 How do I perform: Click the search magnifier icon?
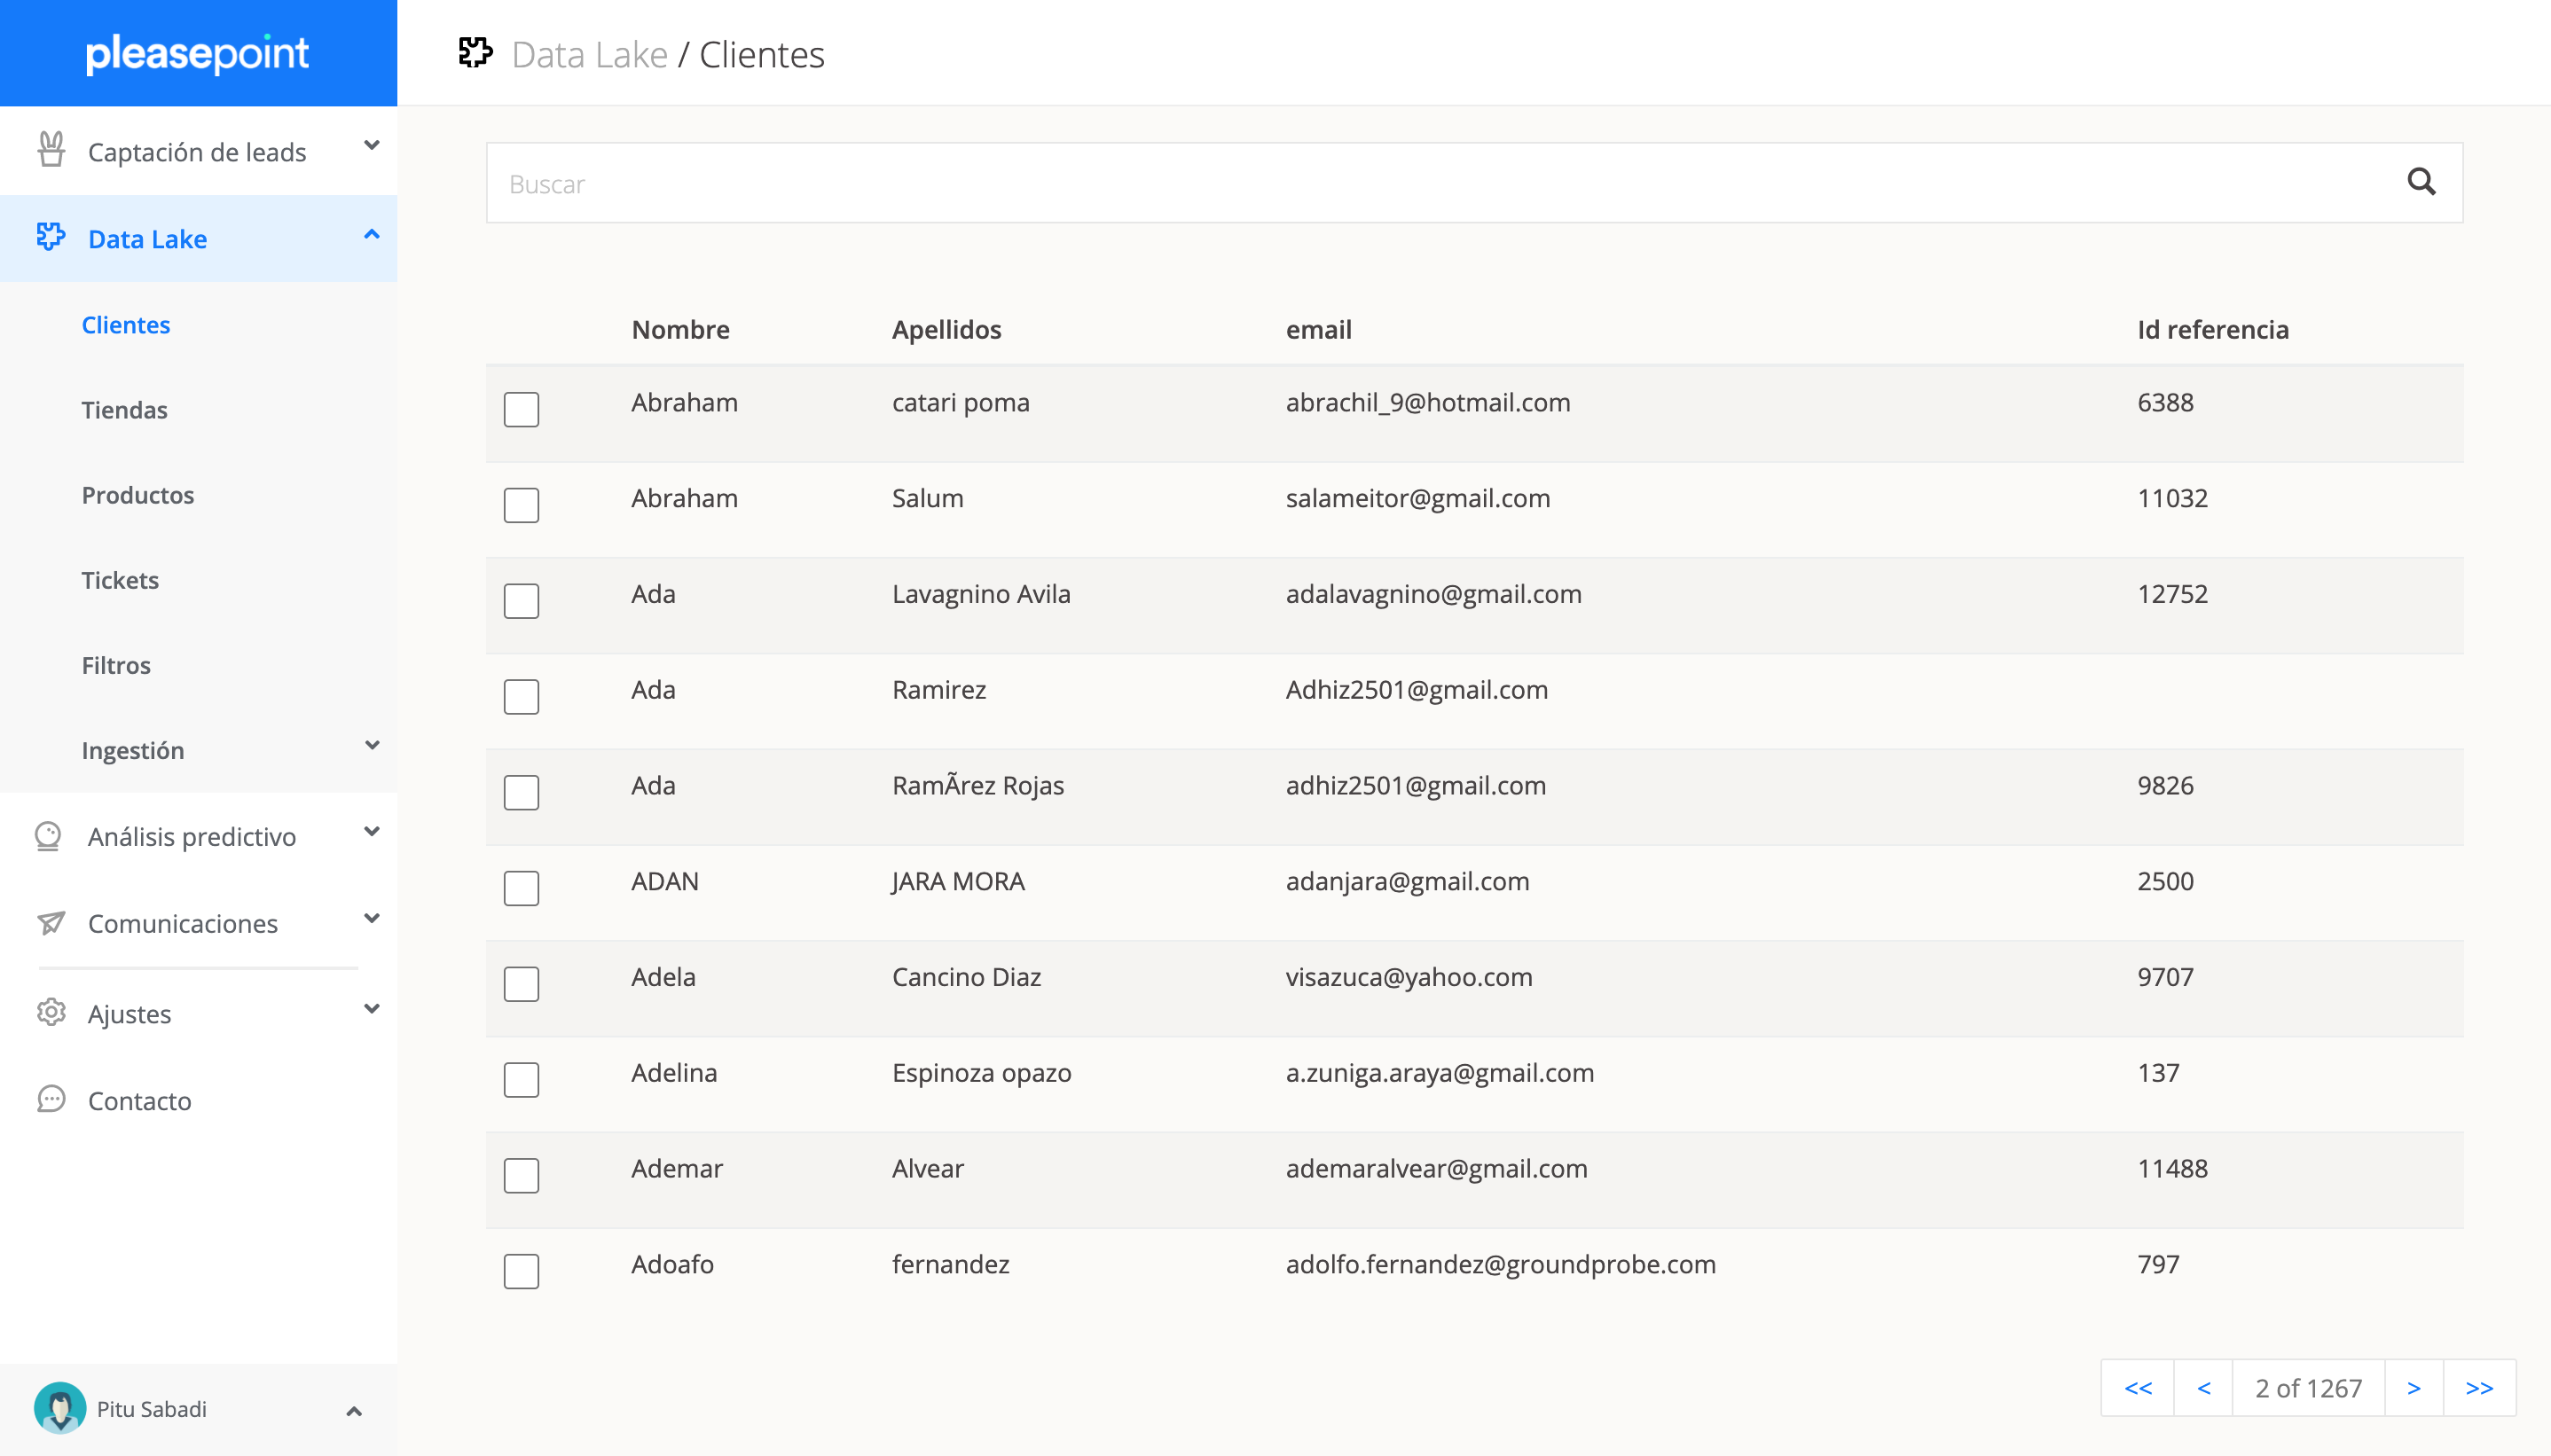[2420, 182]
